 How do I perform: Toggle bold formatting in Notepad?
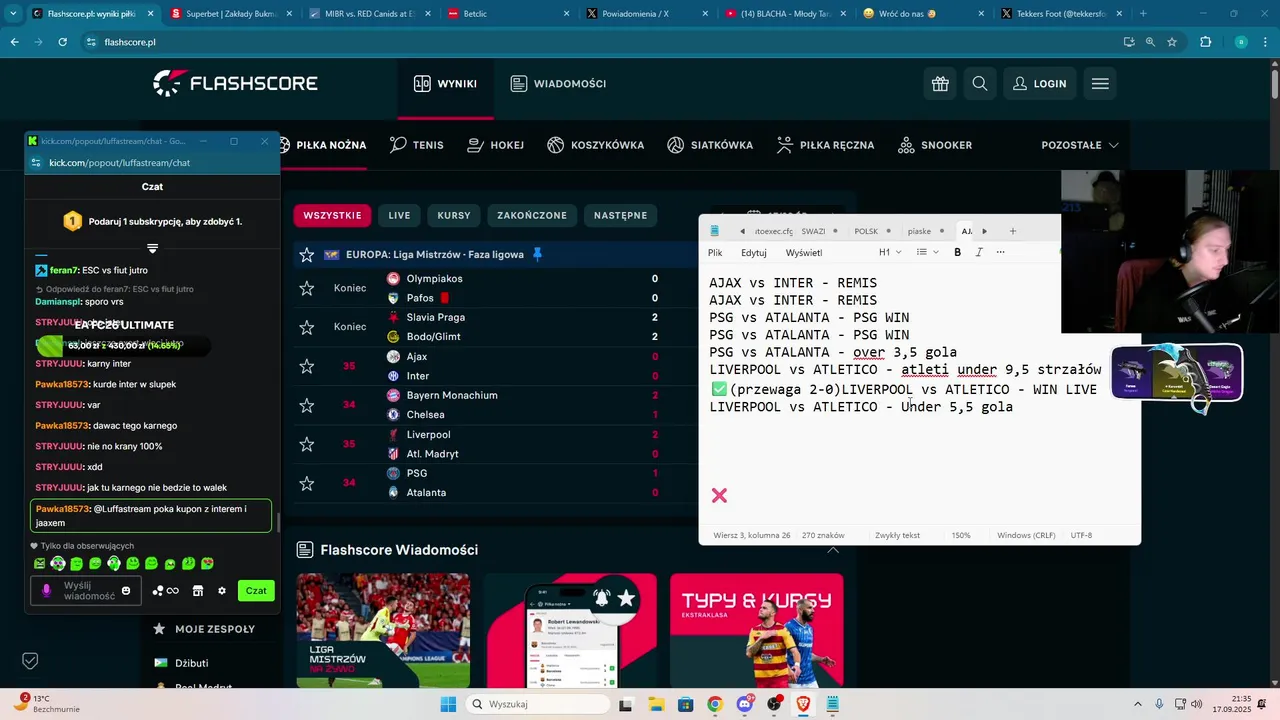coord(957,252)
